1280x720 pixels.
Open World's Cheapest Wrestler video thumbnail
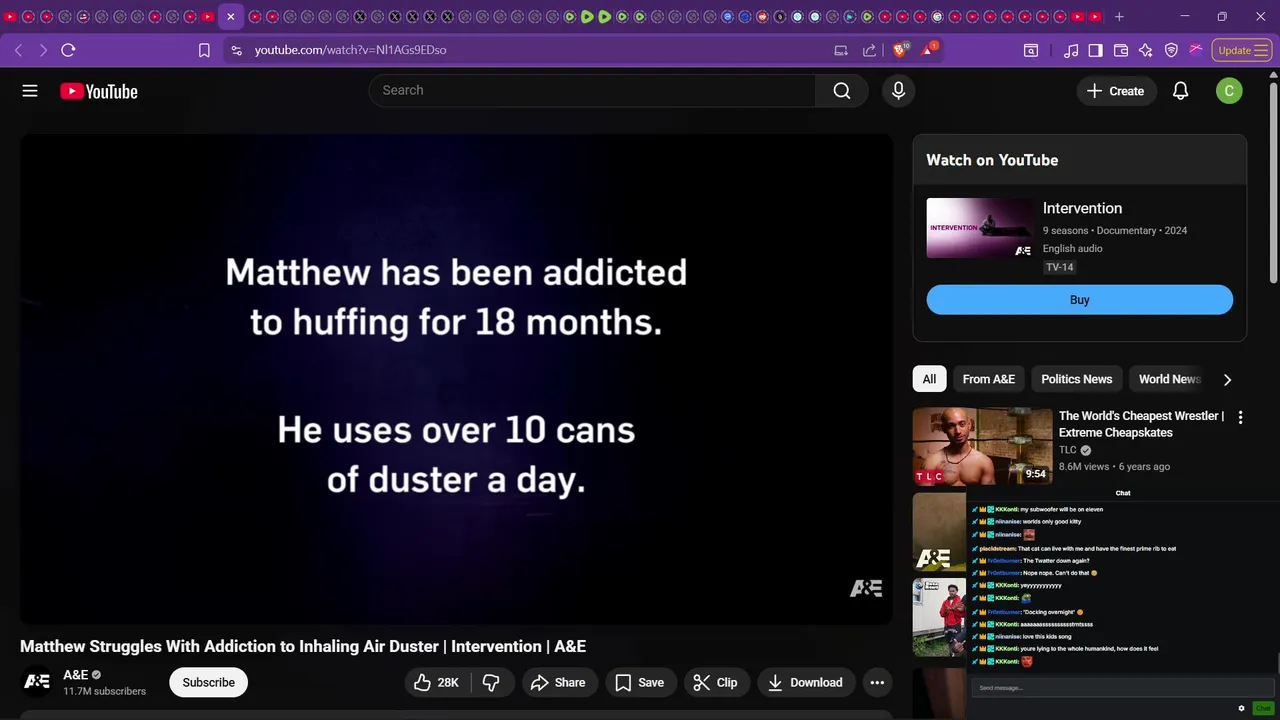pos(982,446)
